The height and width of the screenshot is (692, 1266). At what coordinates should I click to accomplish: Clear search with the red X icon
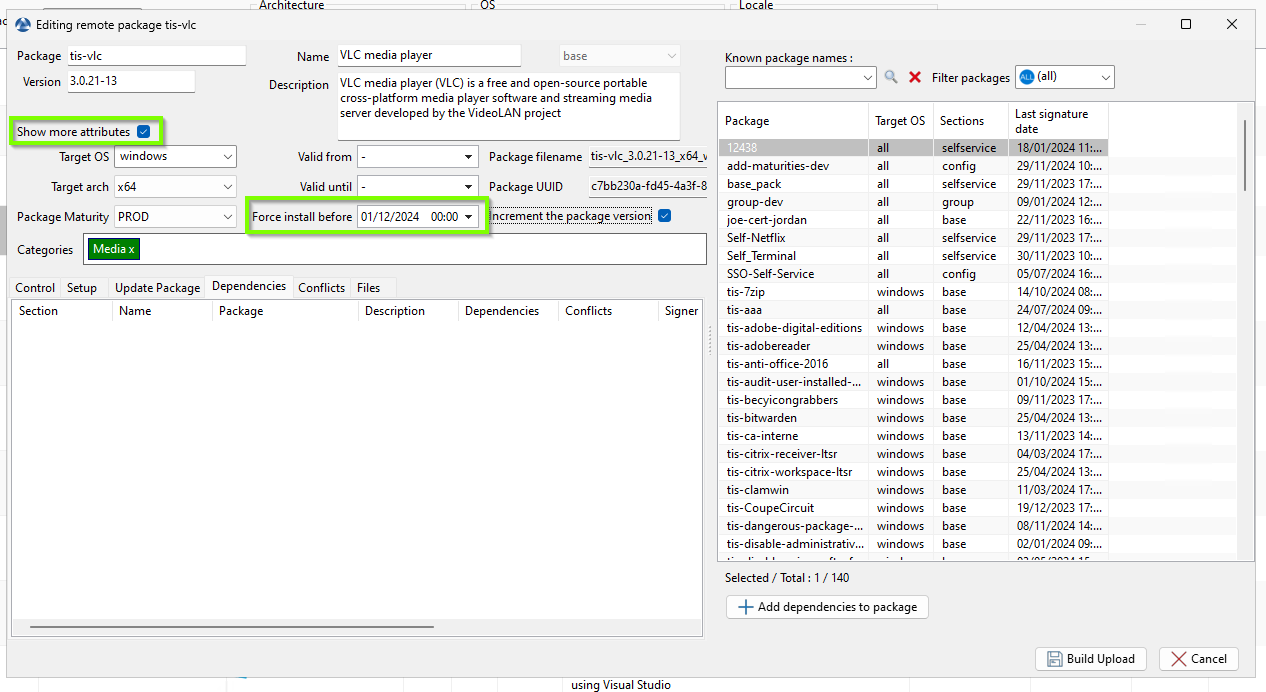click(915, 77)
